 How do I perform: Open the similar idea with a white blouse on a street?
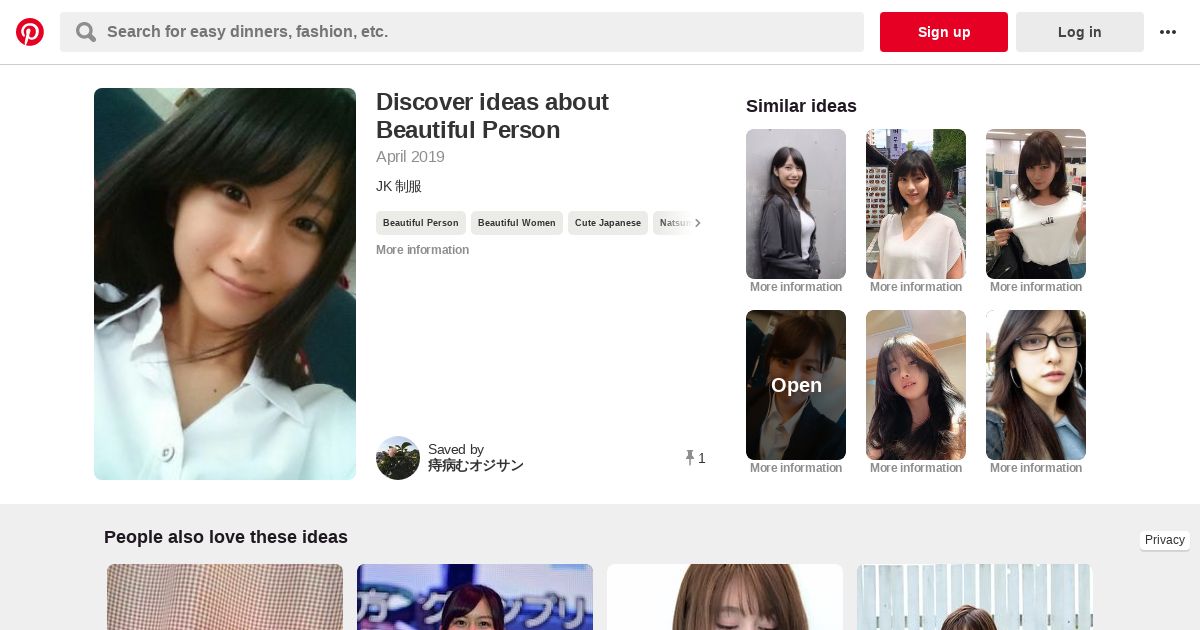coord(916,204)
